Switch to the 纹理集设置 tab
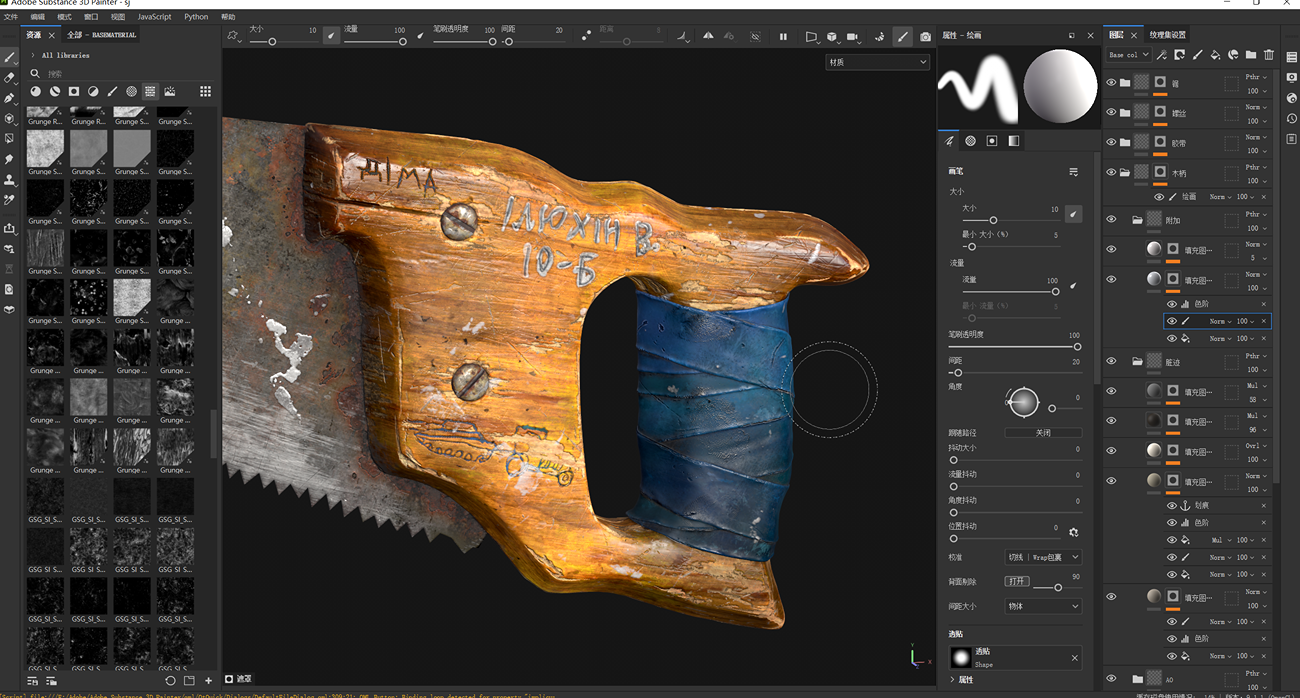This screenshot has height=698, width=1300. pyautogui.click(x=1167, y=35)
